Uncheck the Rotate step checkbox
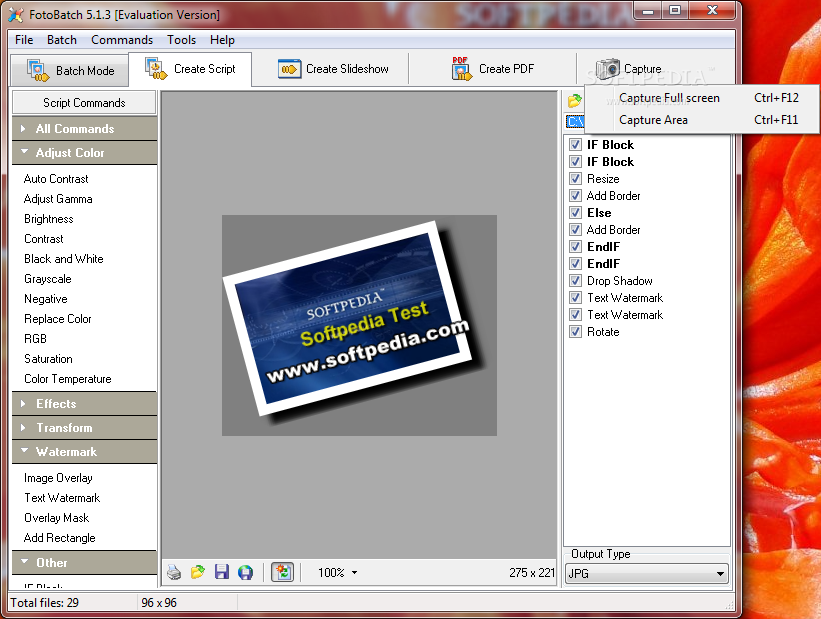The height and width of the screenshot is (619, 821). (x=575, y=331)
